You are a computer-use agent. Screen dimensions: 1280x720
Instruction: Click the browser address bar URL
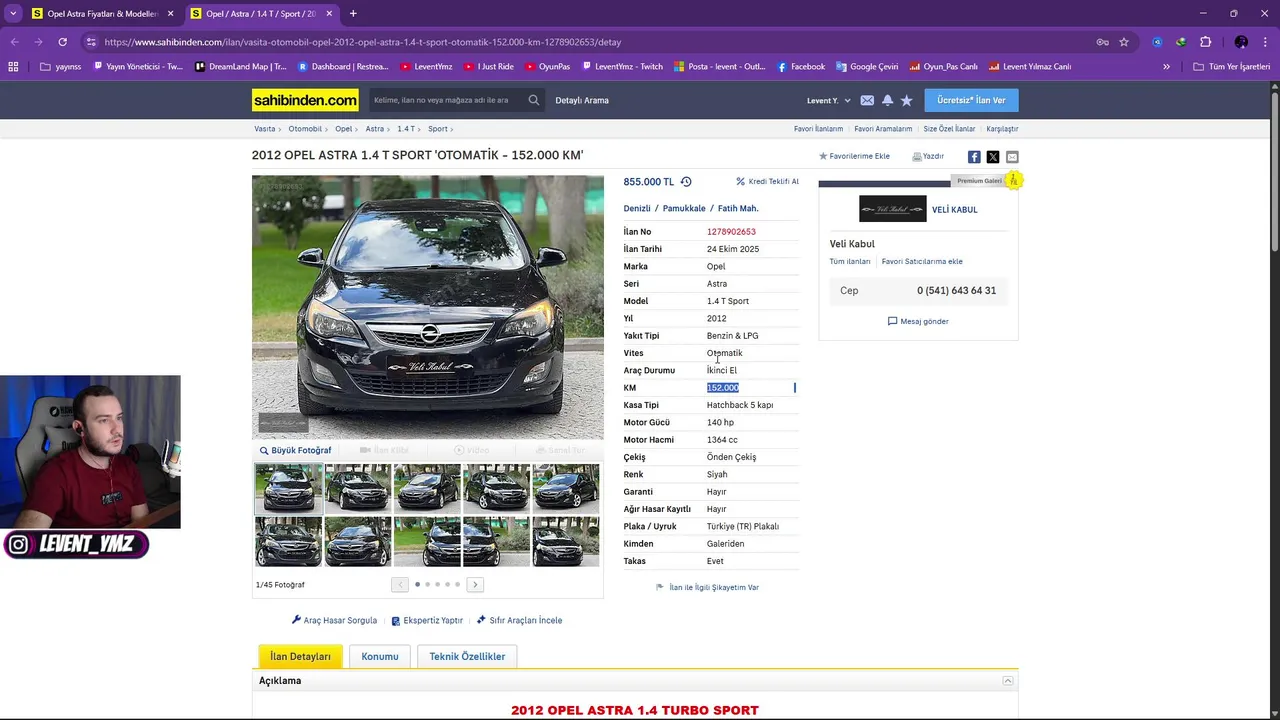pyautogui.click(x=363, y=42)
